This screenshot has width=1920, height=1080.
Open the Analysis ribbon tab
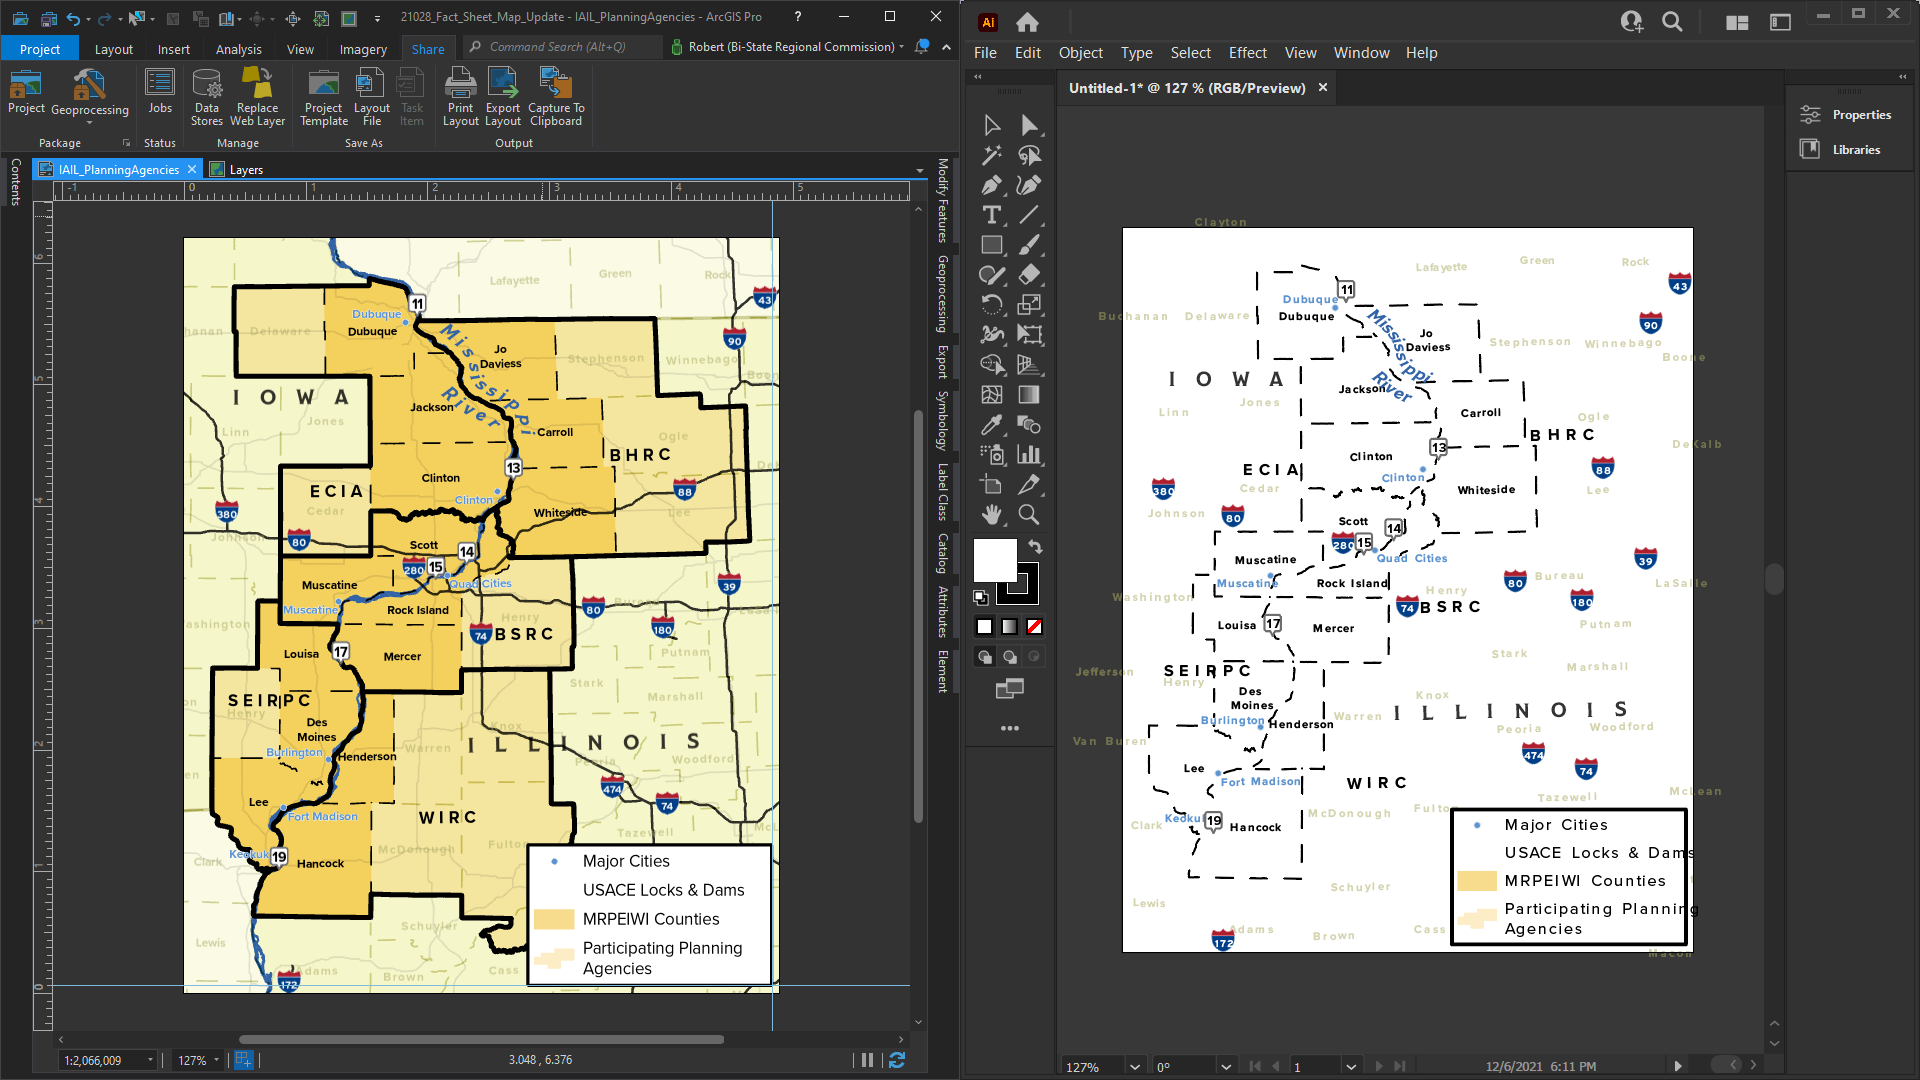(238, 49)
